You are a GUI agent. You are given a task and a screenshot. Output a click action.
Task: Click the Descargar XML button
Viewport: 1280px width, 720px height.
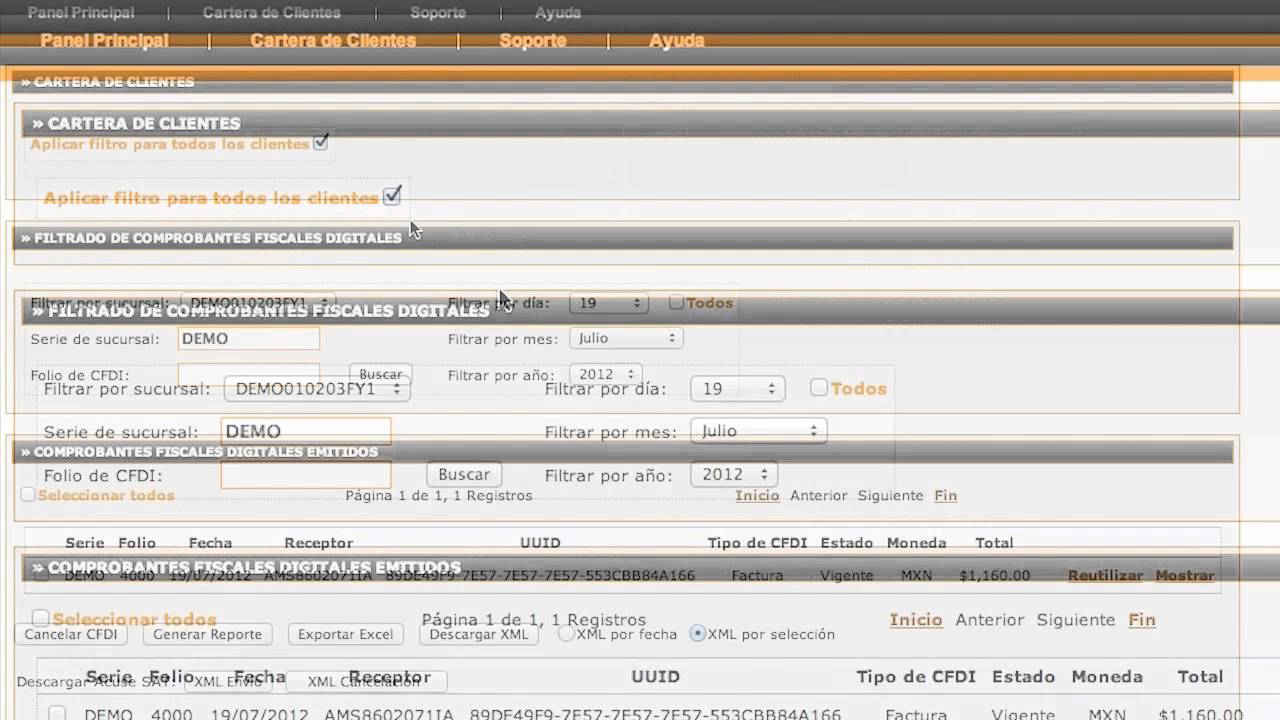[x=479, y=634]
